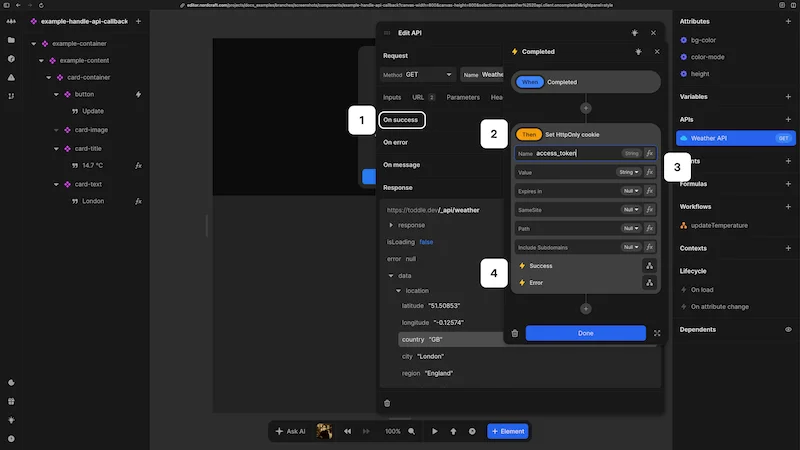Select the Weather API entry in APIs
The image size is (800, 450).
[736, 138]
